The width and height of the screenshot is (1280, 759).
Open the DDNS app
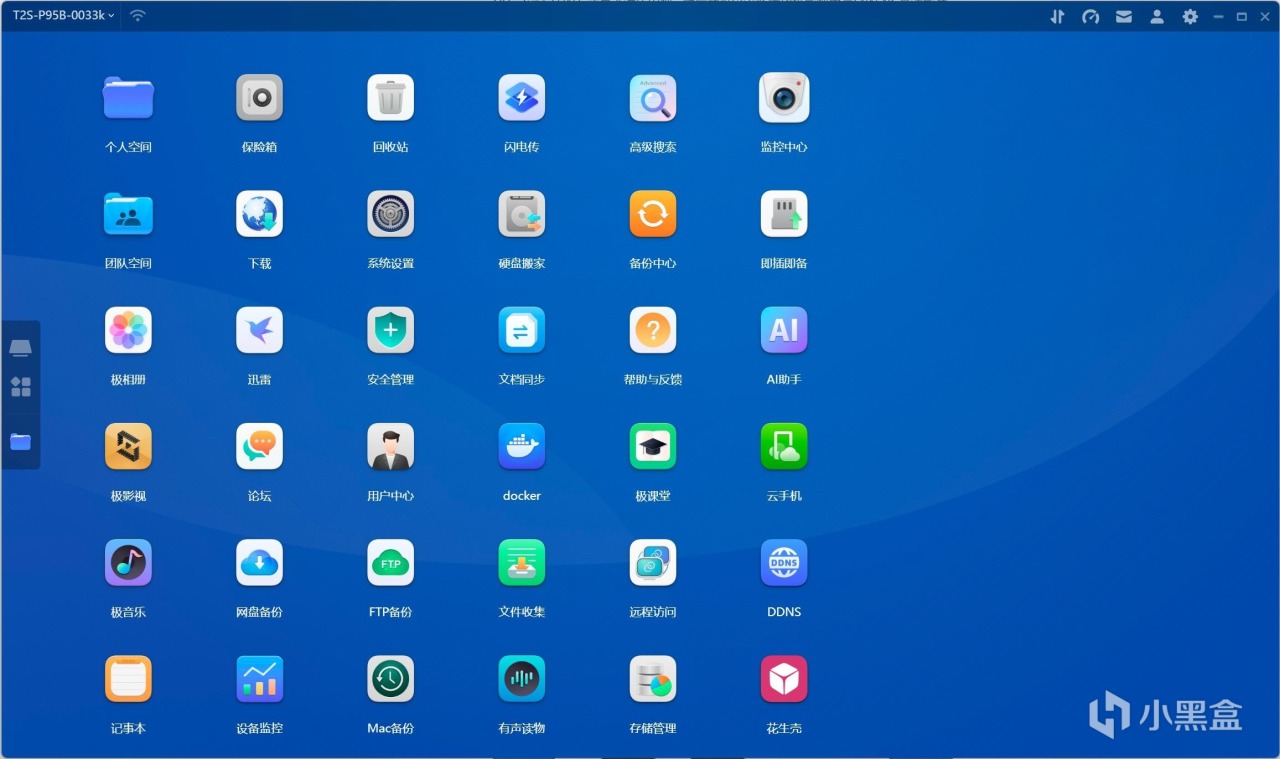click(784, 563)
